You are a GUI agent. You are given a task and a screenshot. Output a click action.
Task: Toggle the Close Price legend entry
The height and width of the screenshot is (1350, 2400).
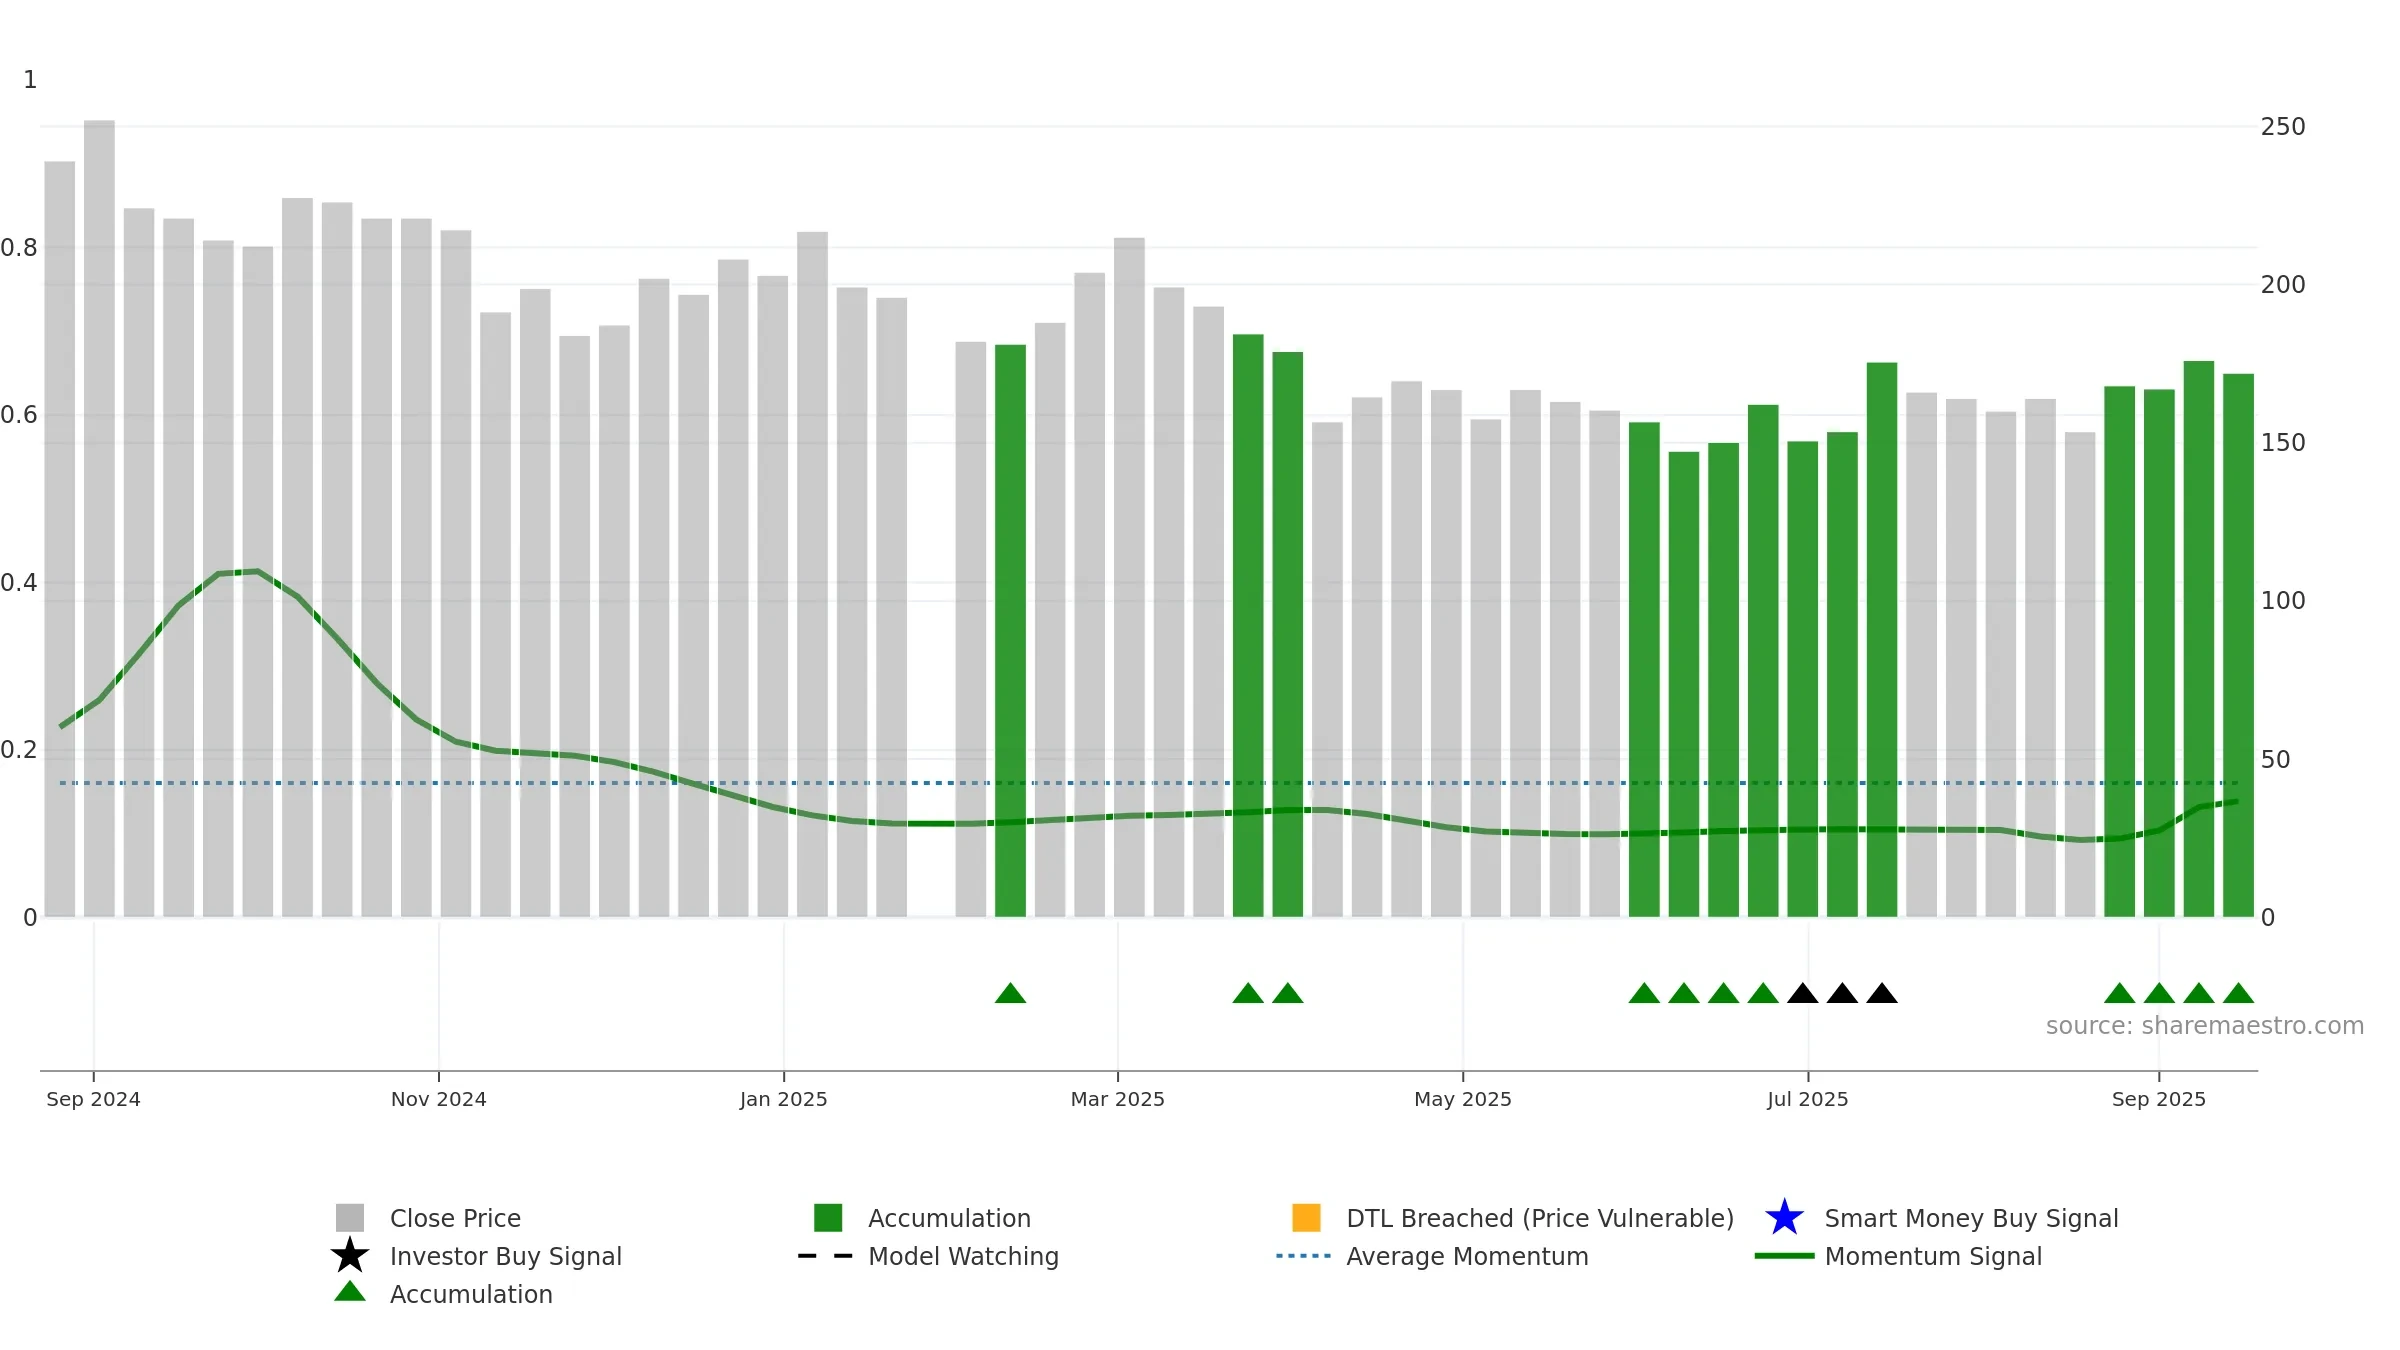pos(455,1218)
